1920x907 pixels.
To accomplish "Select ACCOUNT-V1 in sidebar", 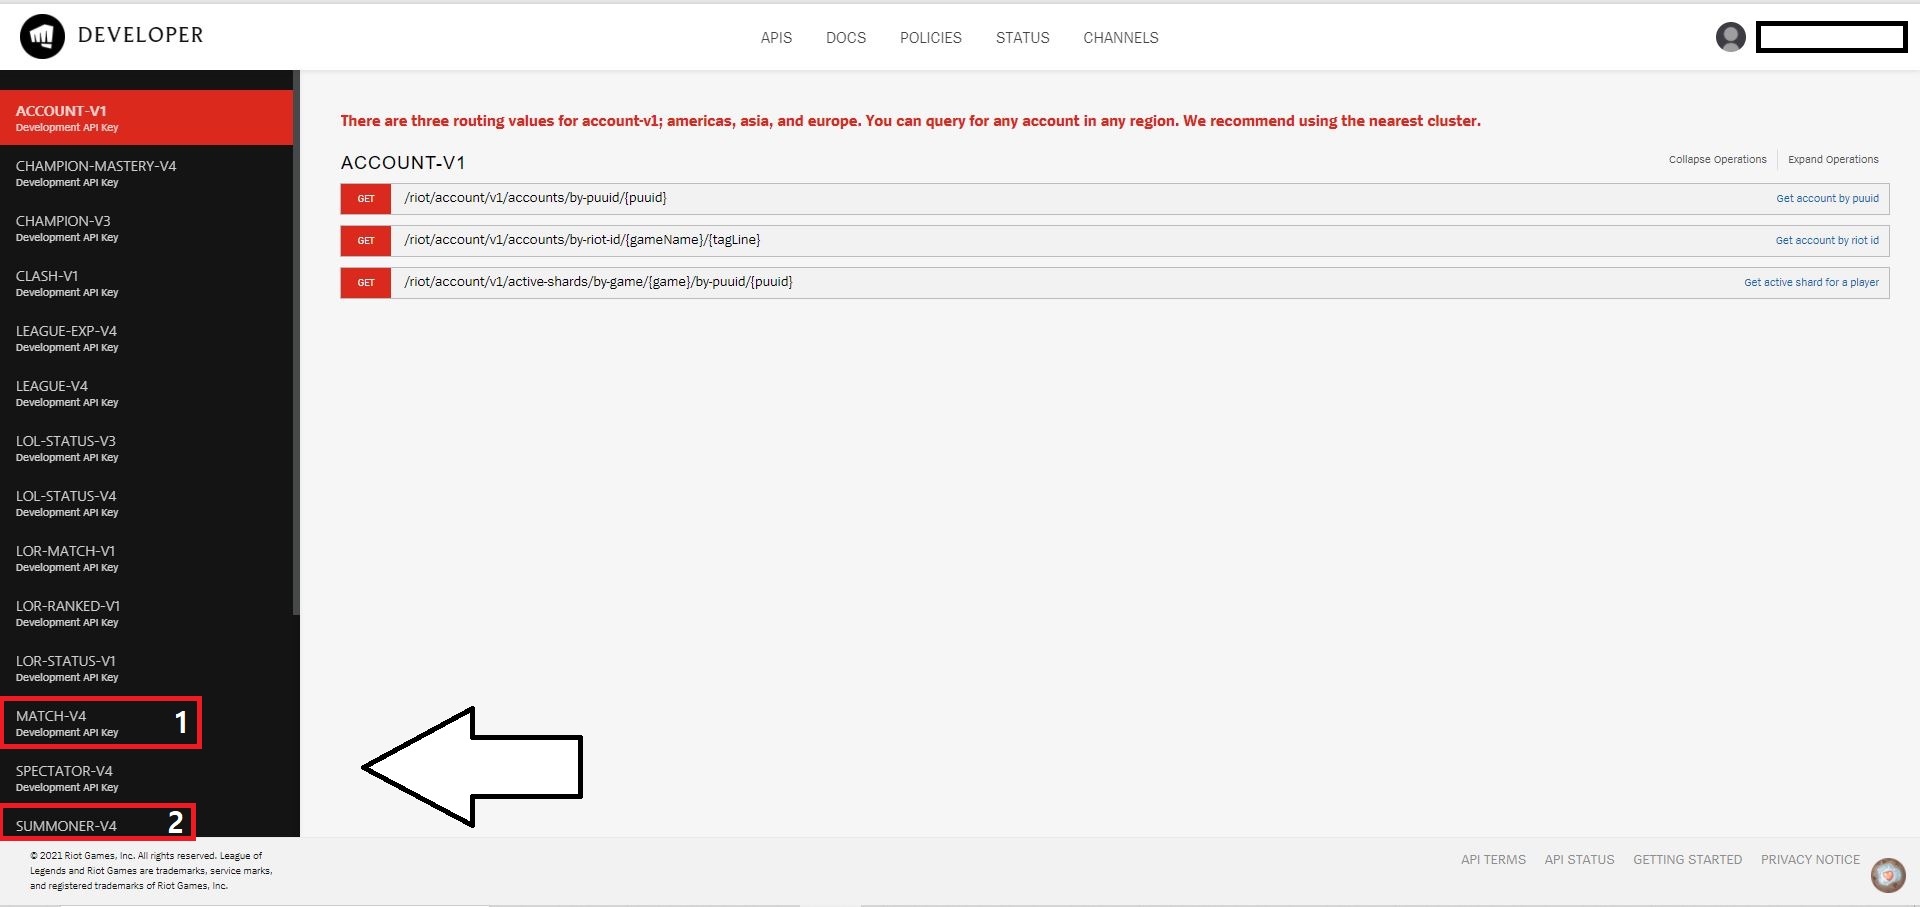I will tap(146, 118).
